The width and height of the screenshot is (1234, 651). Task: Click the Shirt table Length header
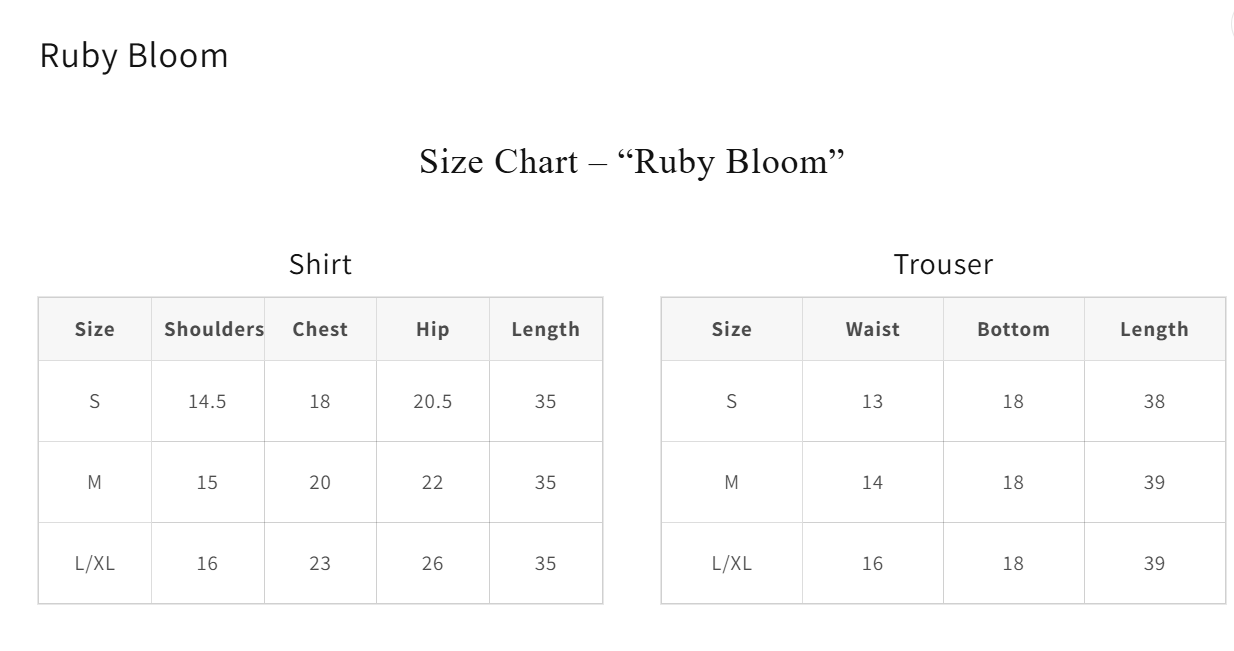pos(545,329)
